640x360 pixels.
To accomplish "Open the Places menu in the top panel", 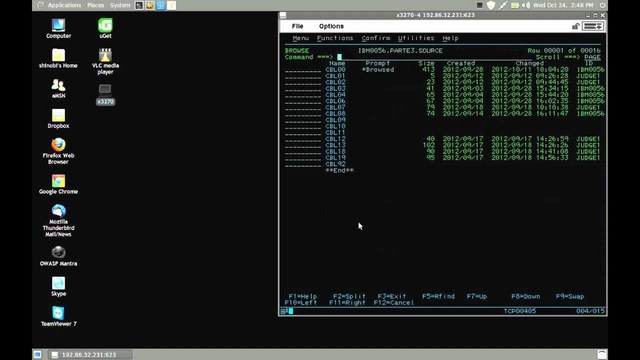I will pyautogui.click(x=96, y=5).
